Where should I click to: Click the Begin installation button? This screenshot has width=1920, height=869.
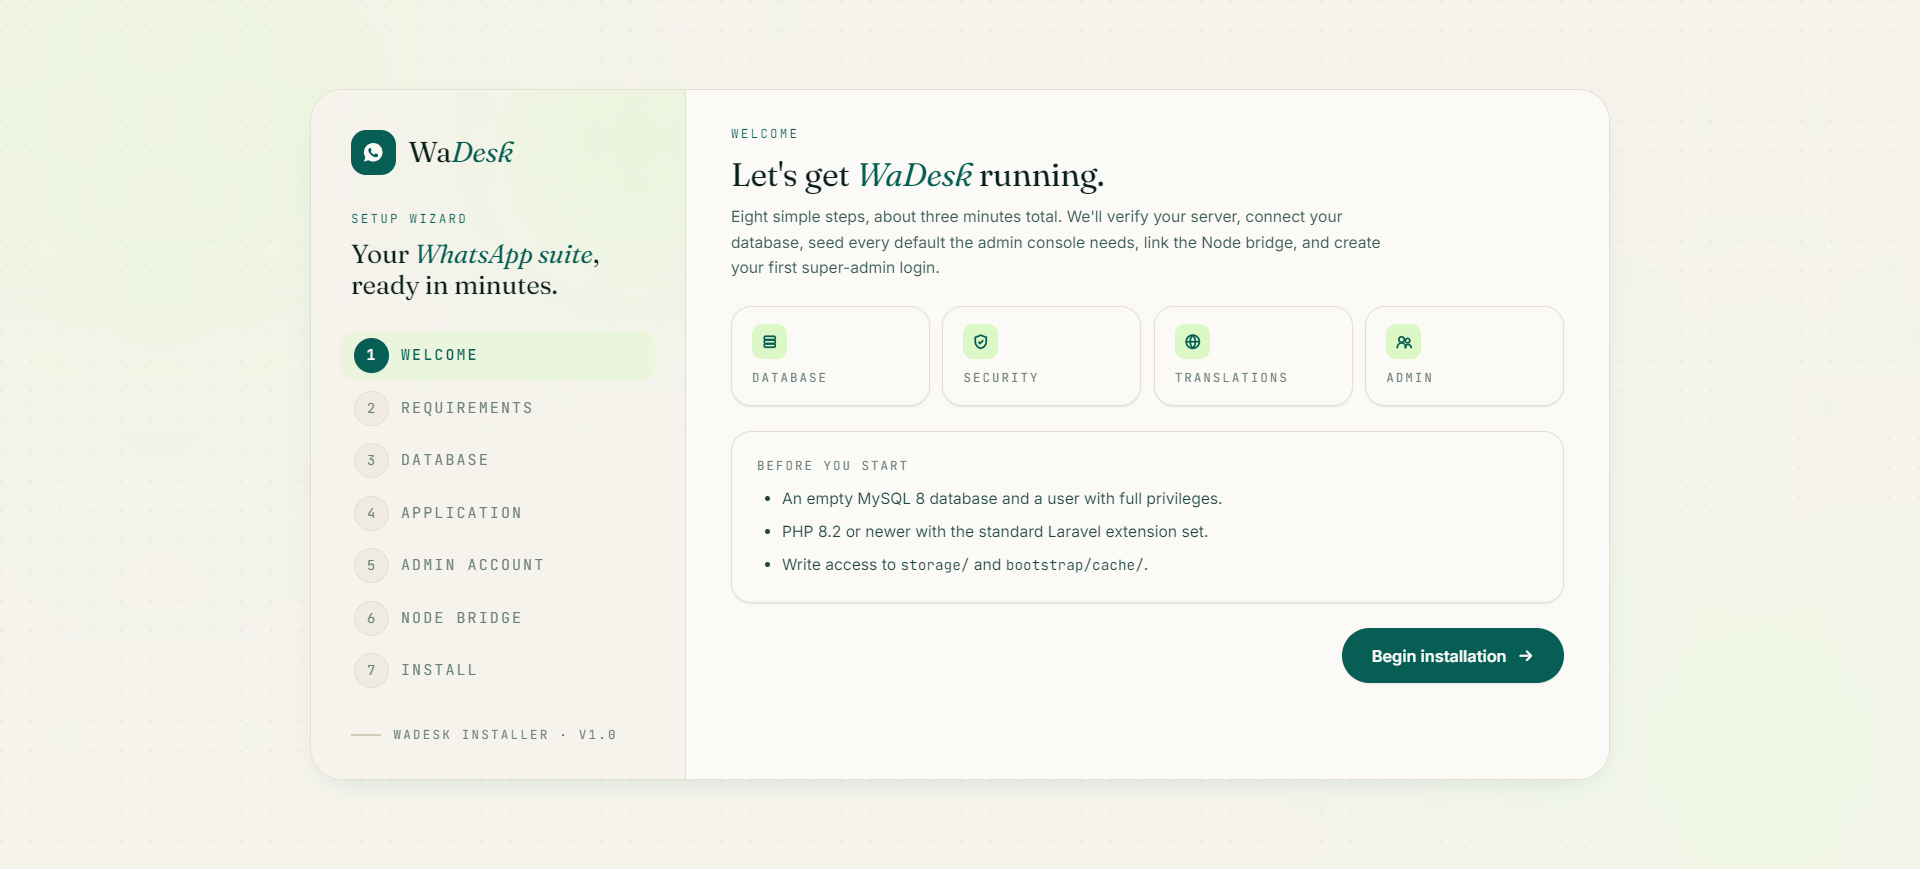(x=1452, y=656)
